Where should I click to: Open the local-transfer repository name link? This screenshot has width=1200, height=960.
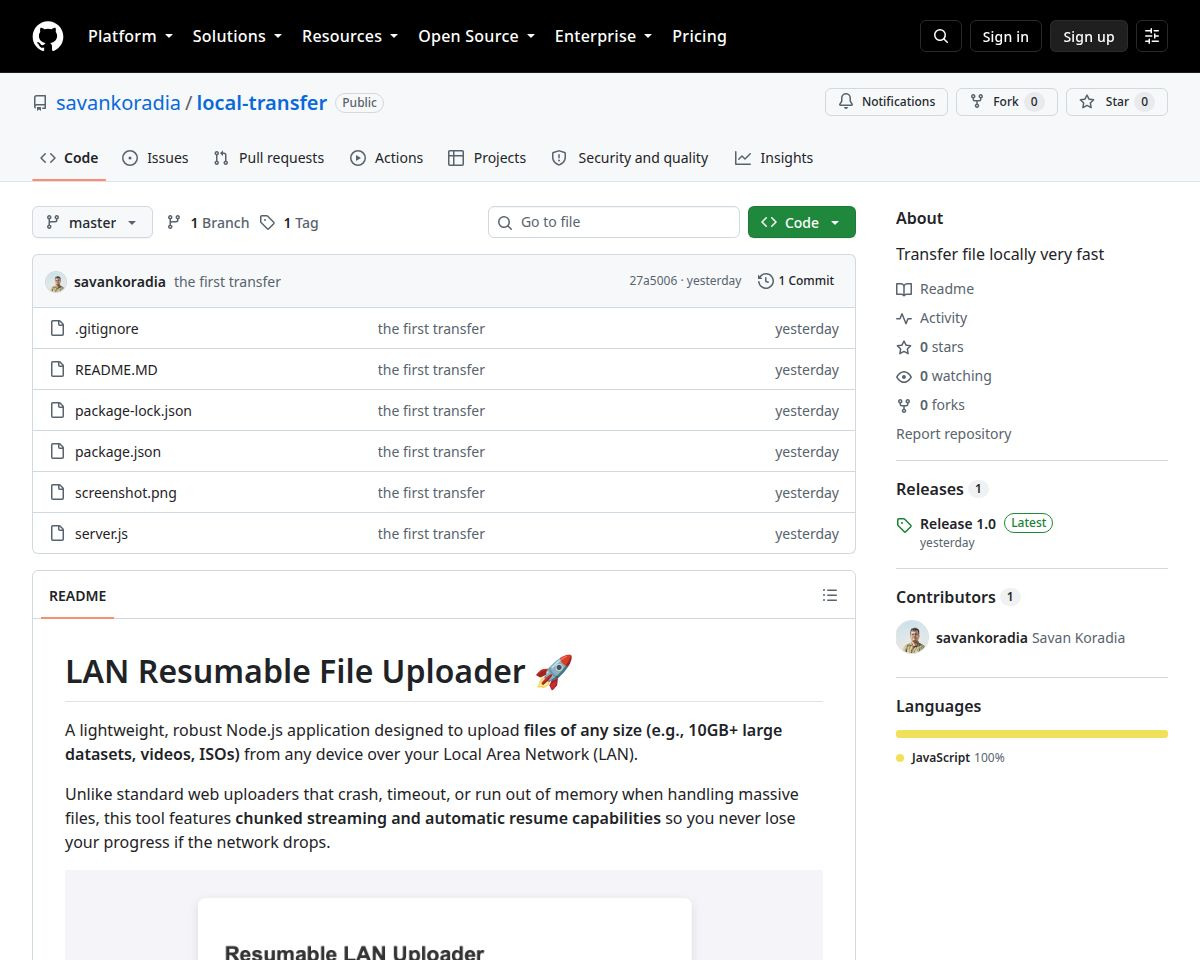(x=262, y=103)
